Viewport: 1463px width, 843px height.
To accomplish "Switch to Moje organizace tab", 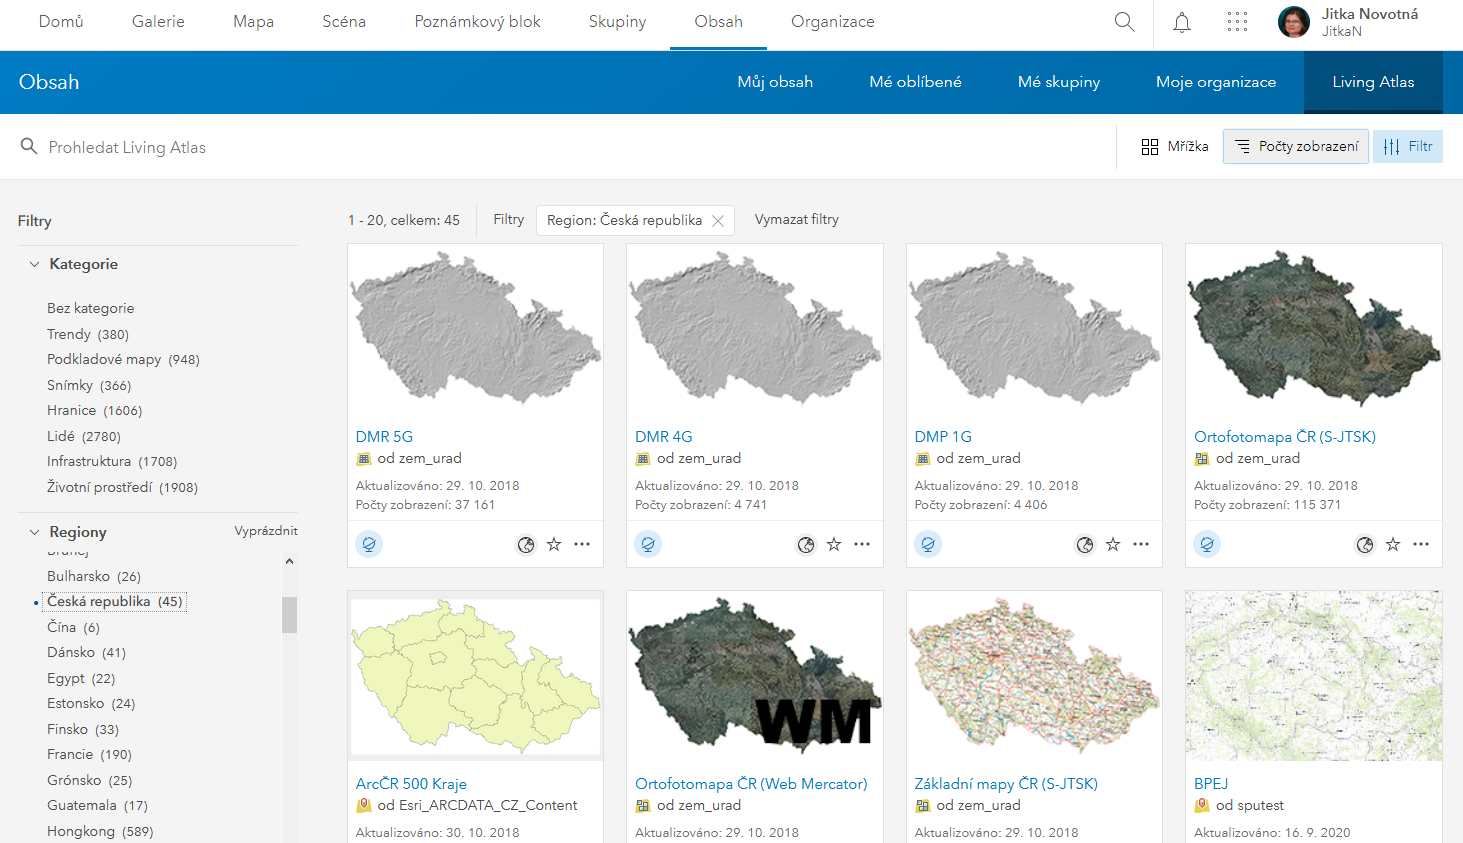I will pyautogui.click(x=1216, y=82).
